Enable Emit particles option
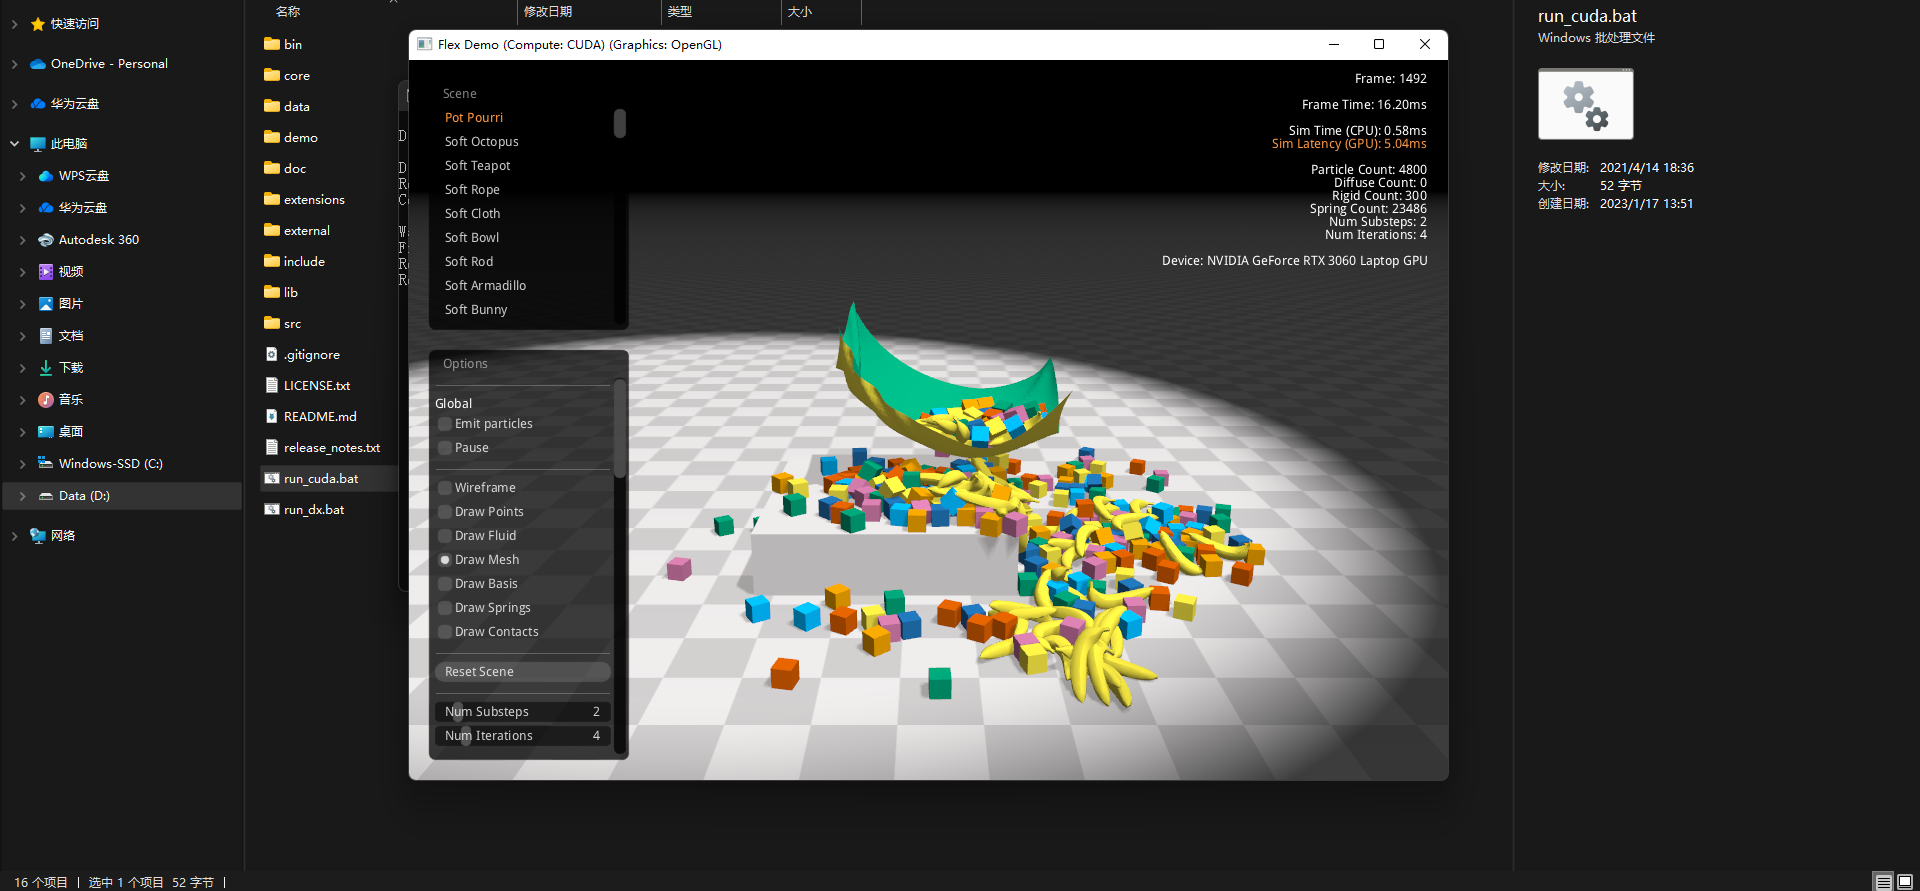This screenshot has height=891, width=1920. click(445, 424)
